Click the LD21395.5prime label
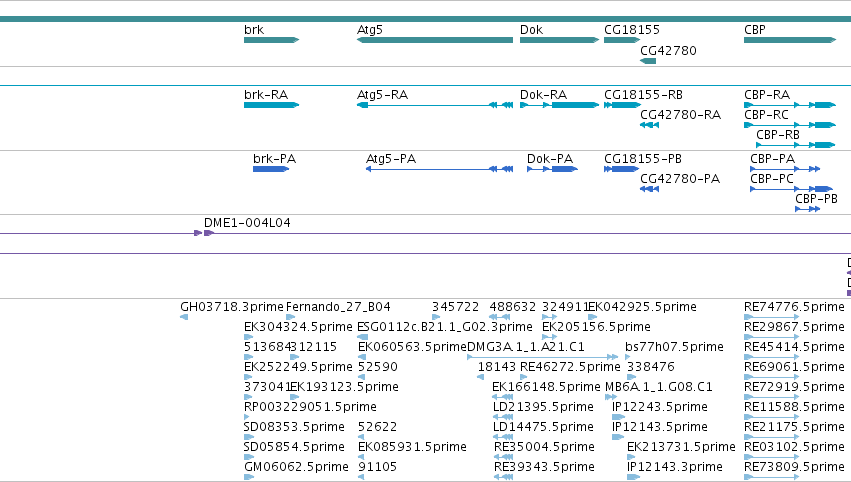 (543, 407)
